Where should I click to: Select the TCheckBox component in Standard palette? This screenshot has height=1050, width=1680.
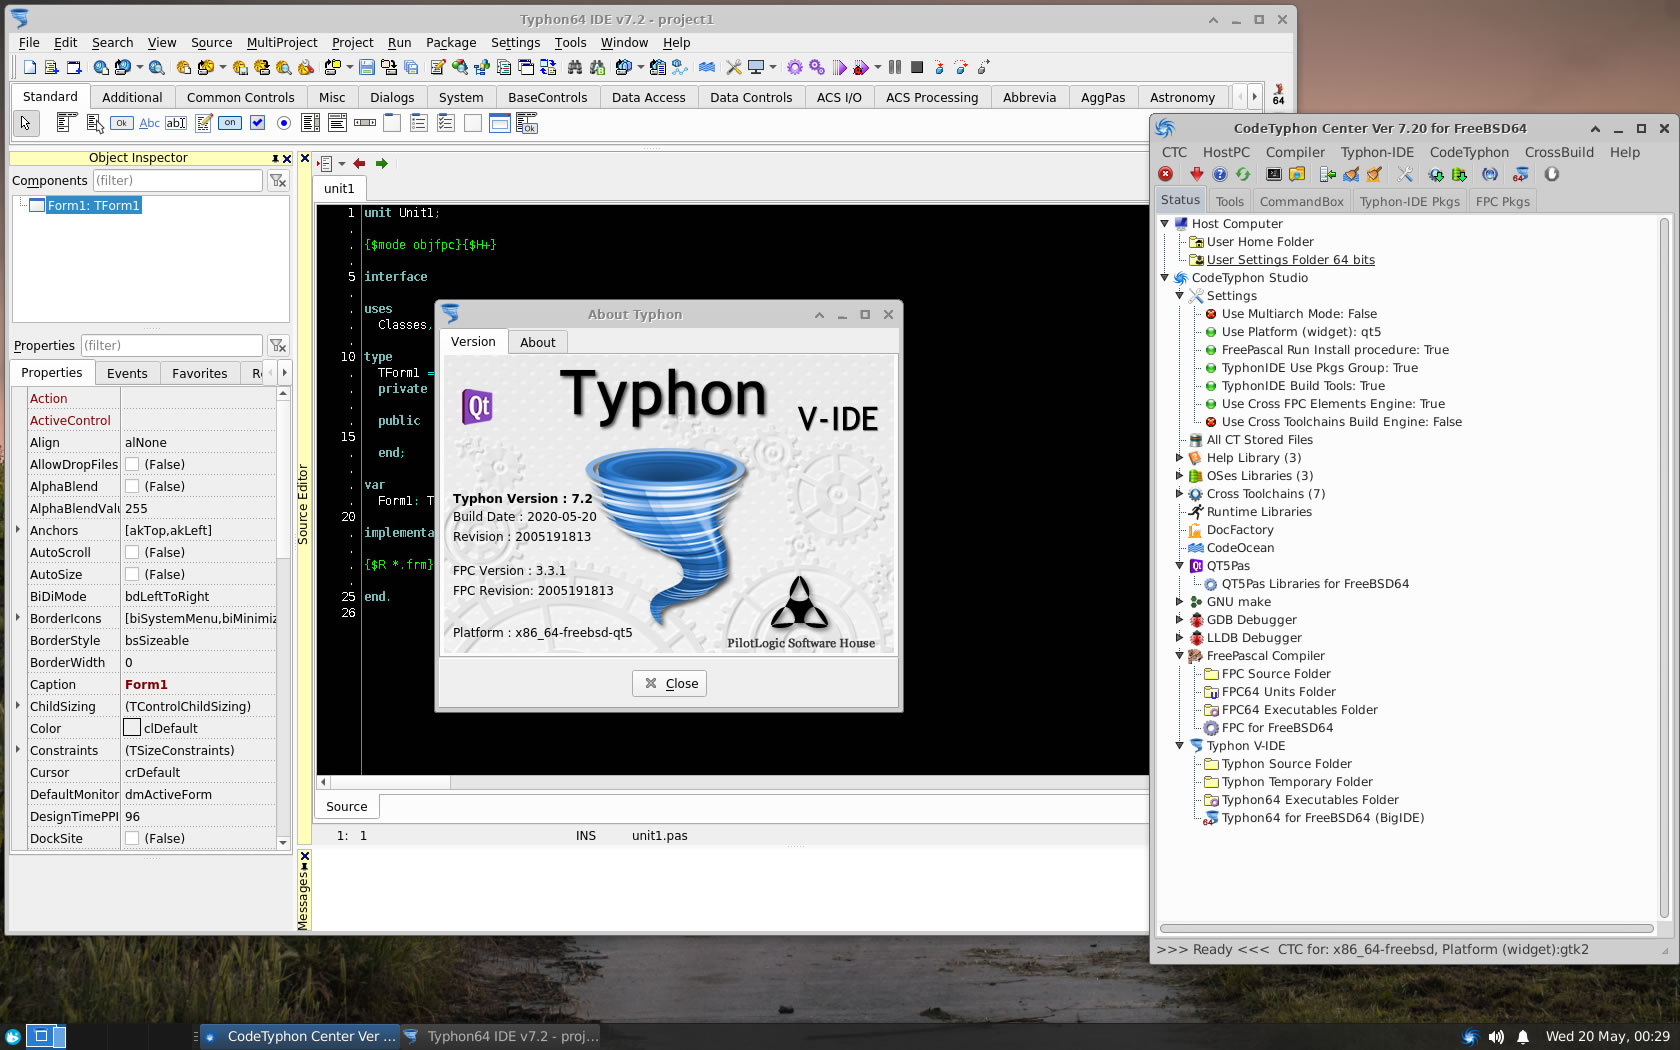(x=257, y=123)
